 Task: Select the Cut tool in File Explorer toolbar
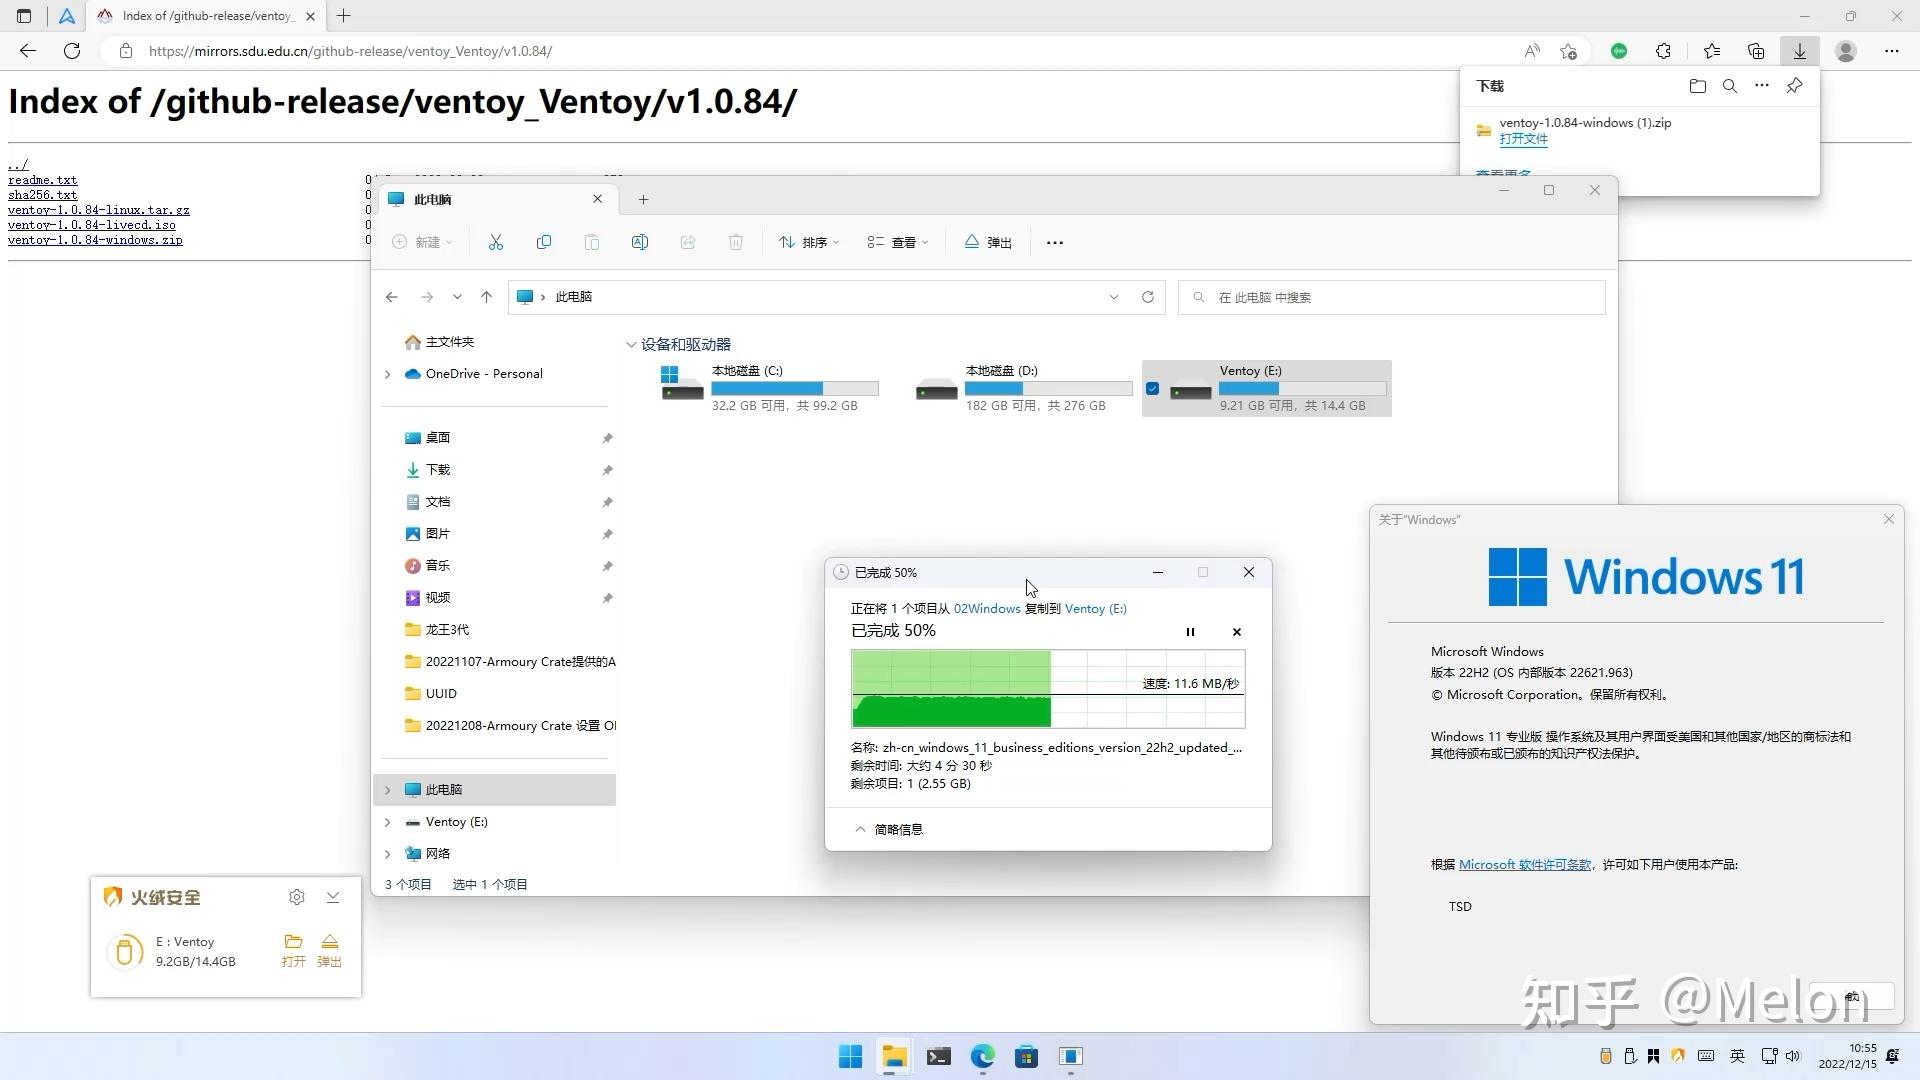(x=496, y=242)
